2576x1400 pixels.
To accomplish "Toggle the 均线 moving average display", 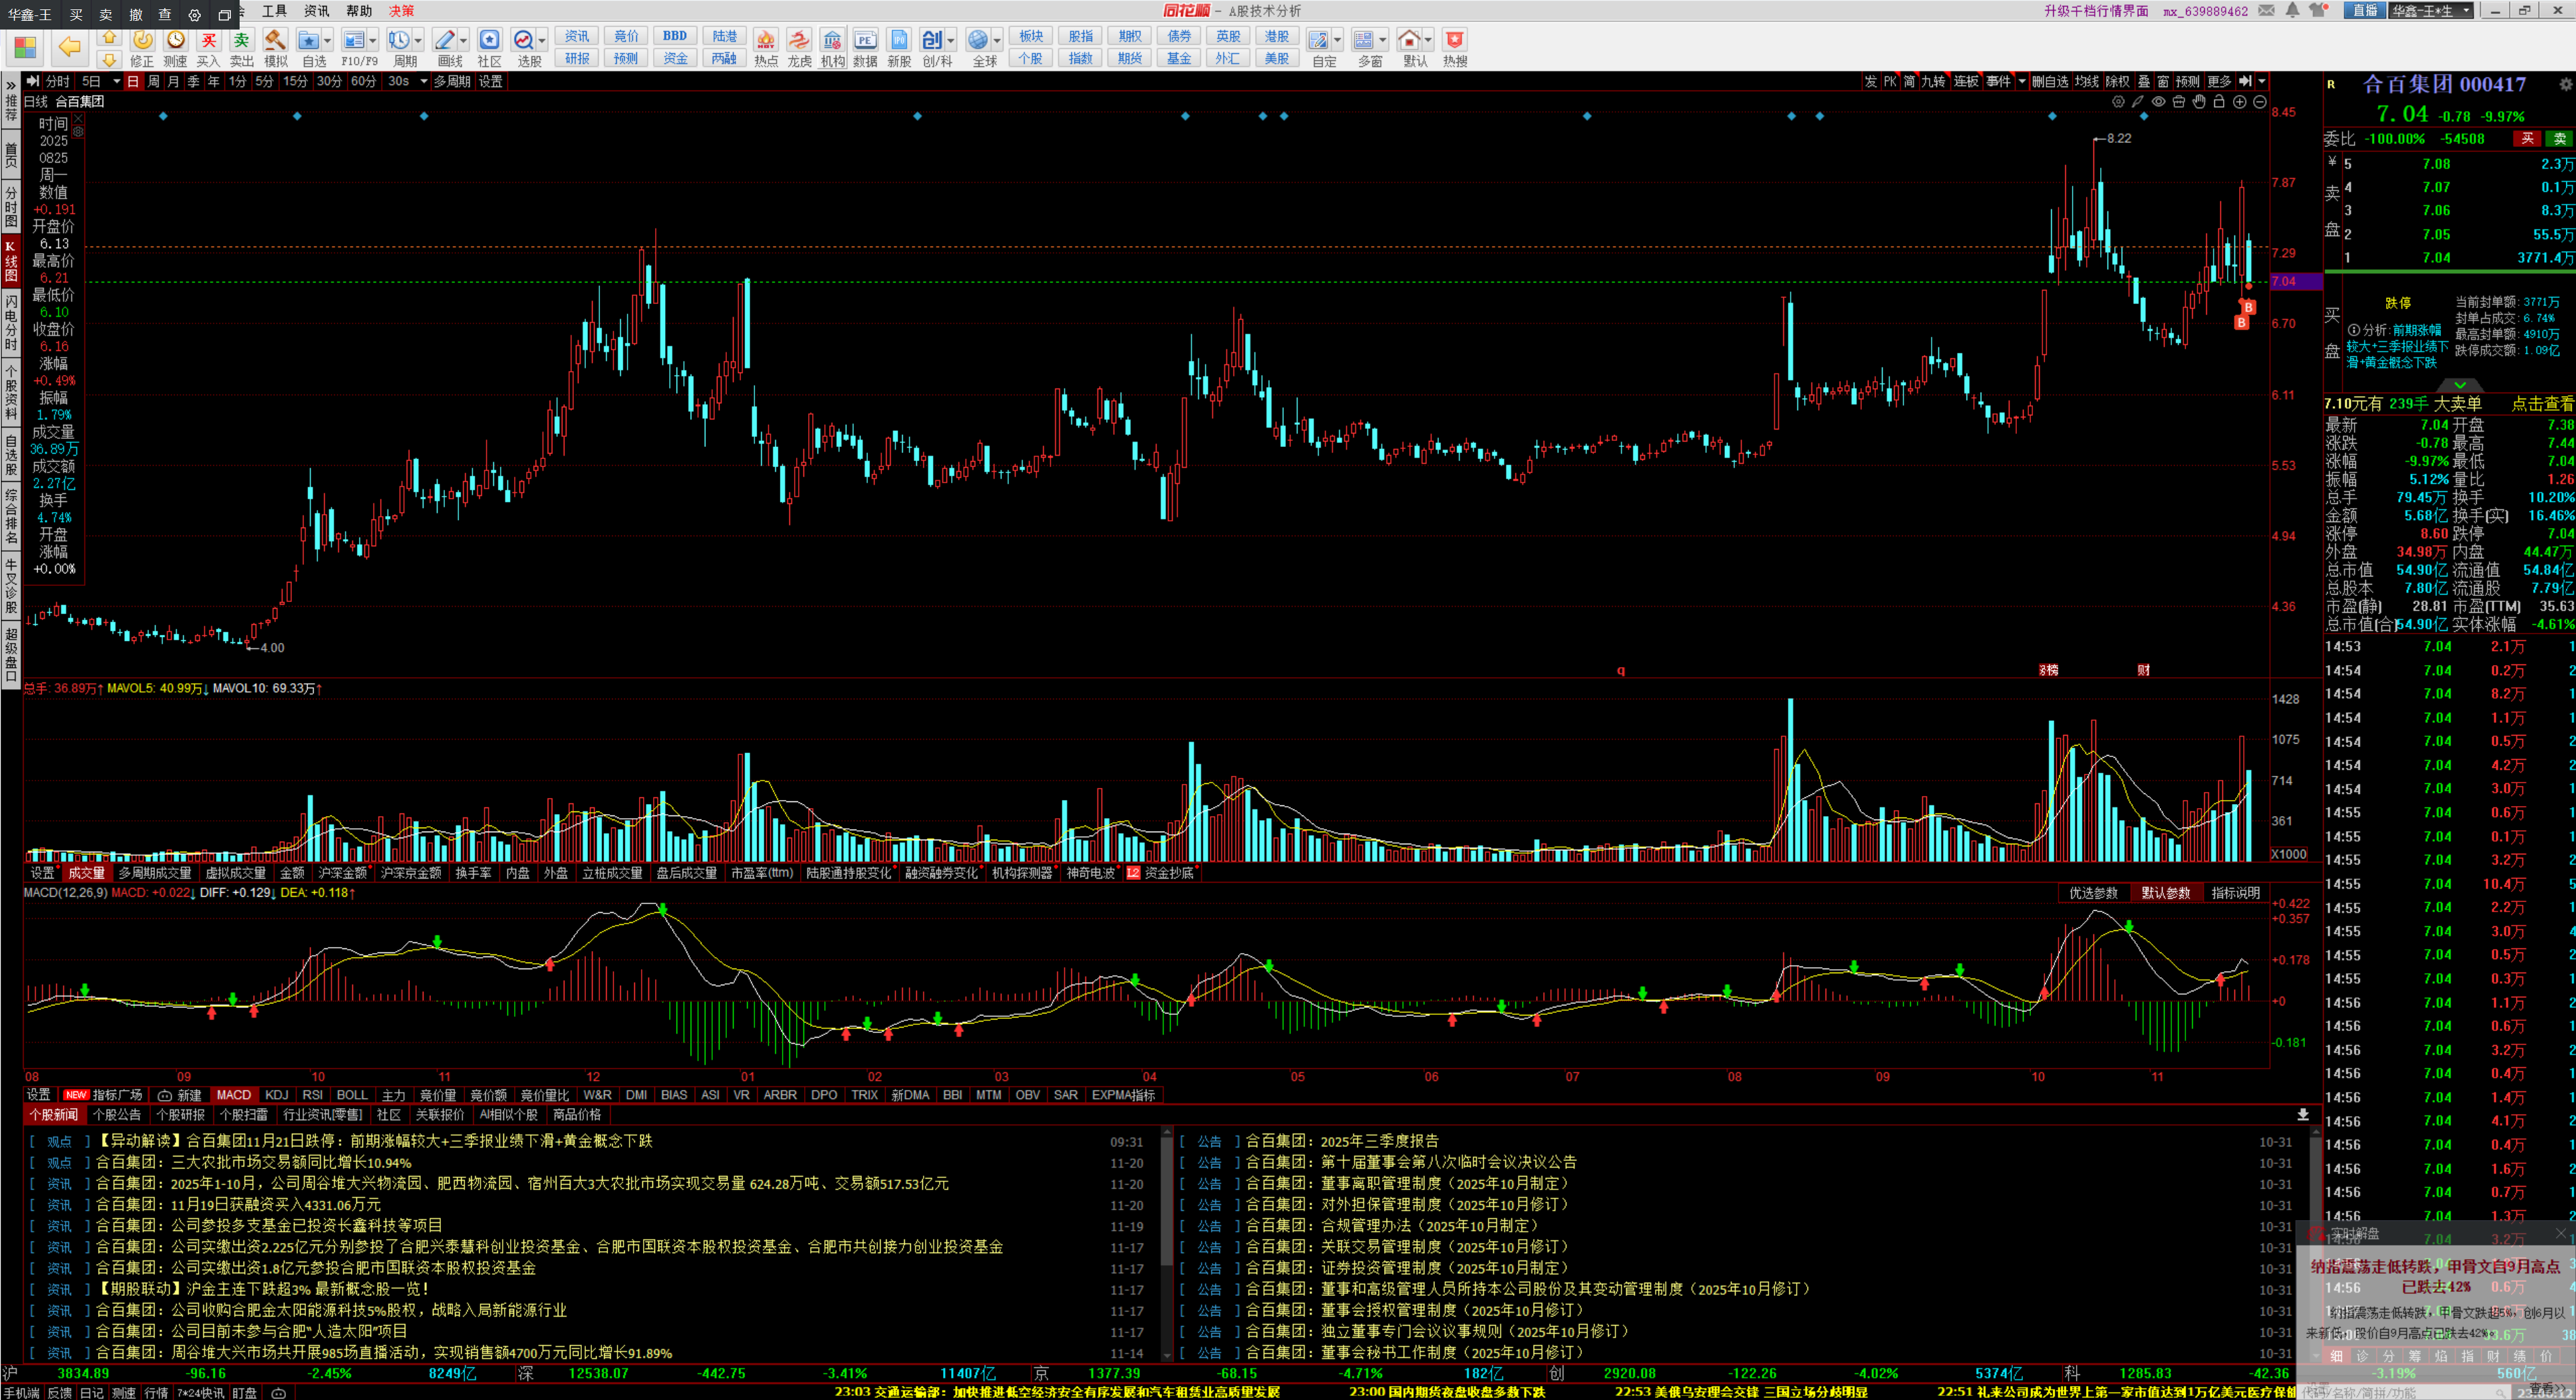I will (2086, 82).
